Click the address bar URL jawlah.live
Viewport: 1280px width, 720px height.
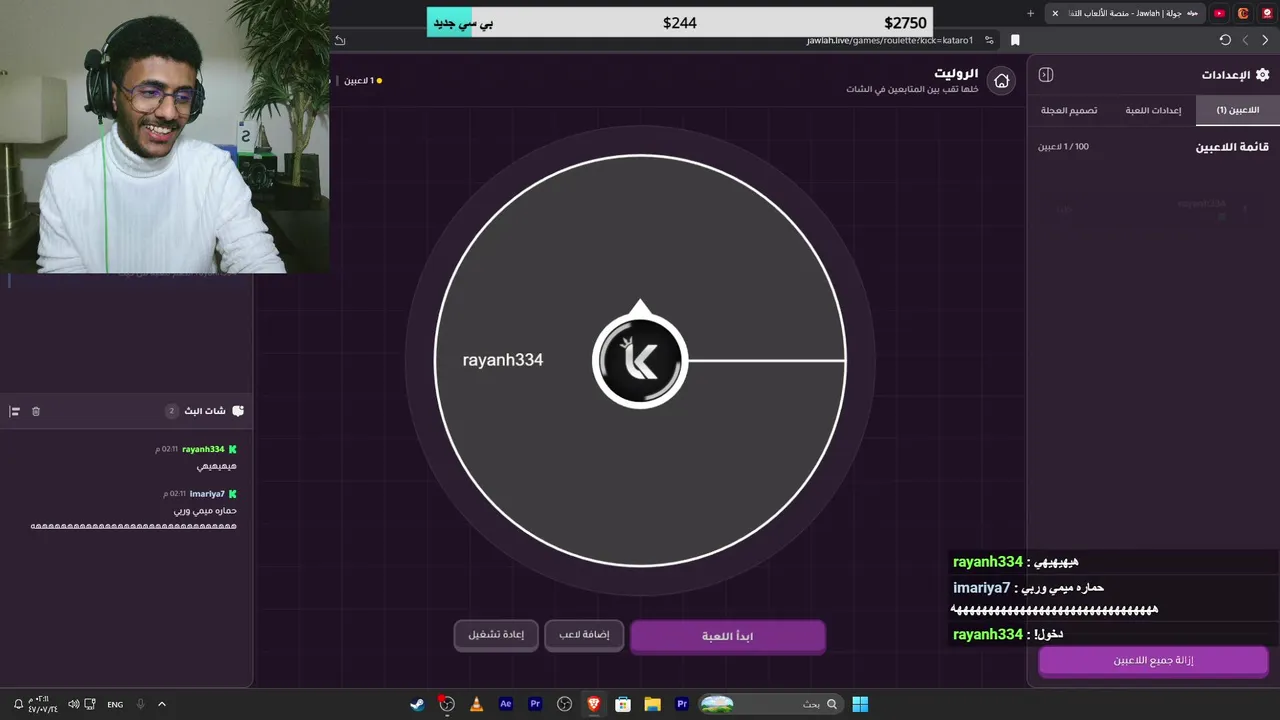(x=890, y=40)
